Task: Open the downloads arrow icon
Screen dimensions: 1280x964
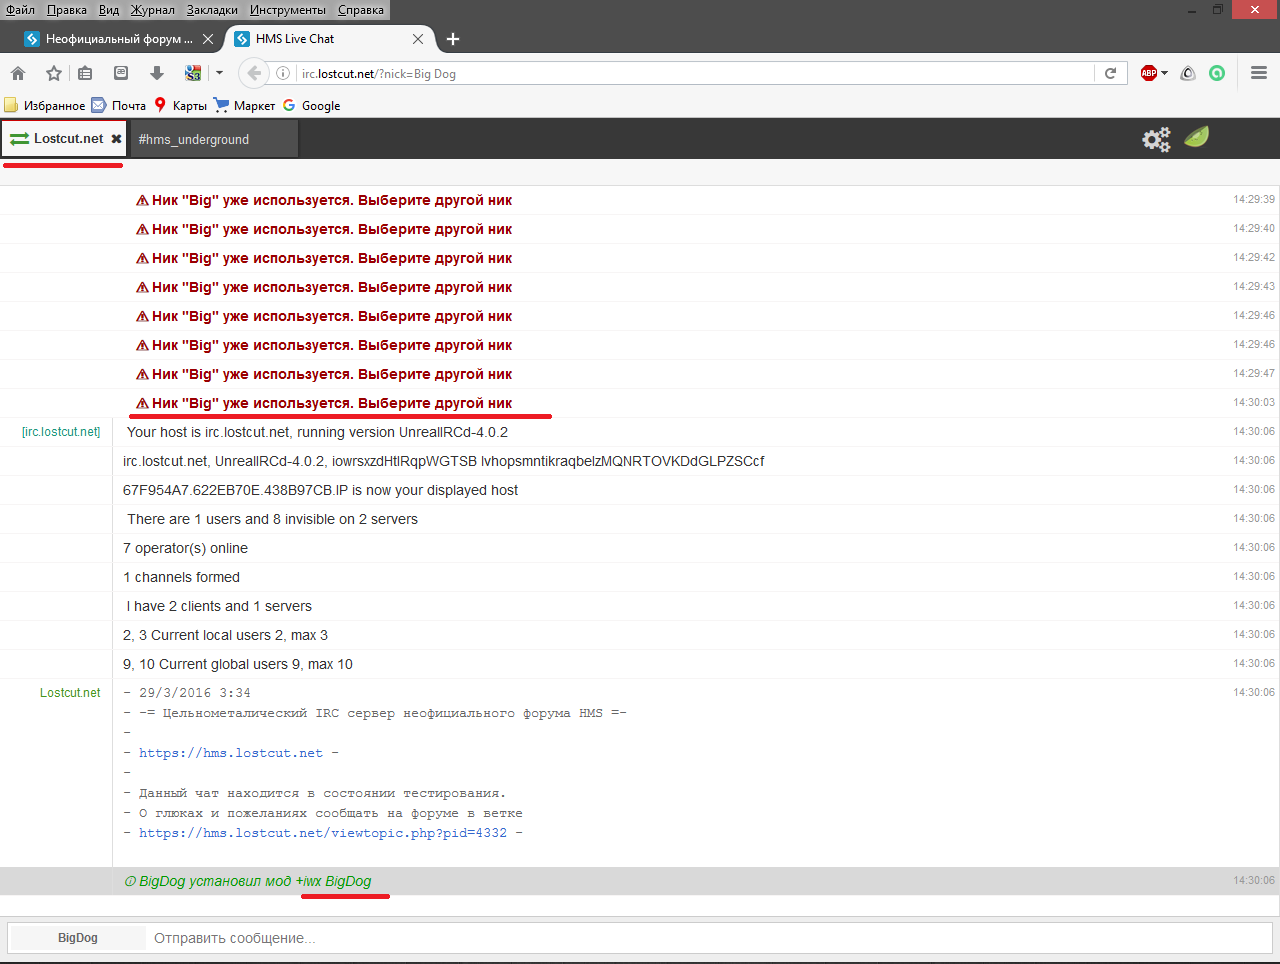Action: [x=156, y=73]
